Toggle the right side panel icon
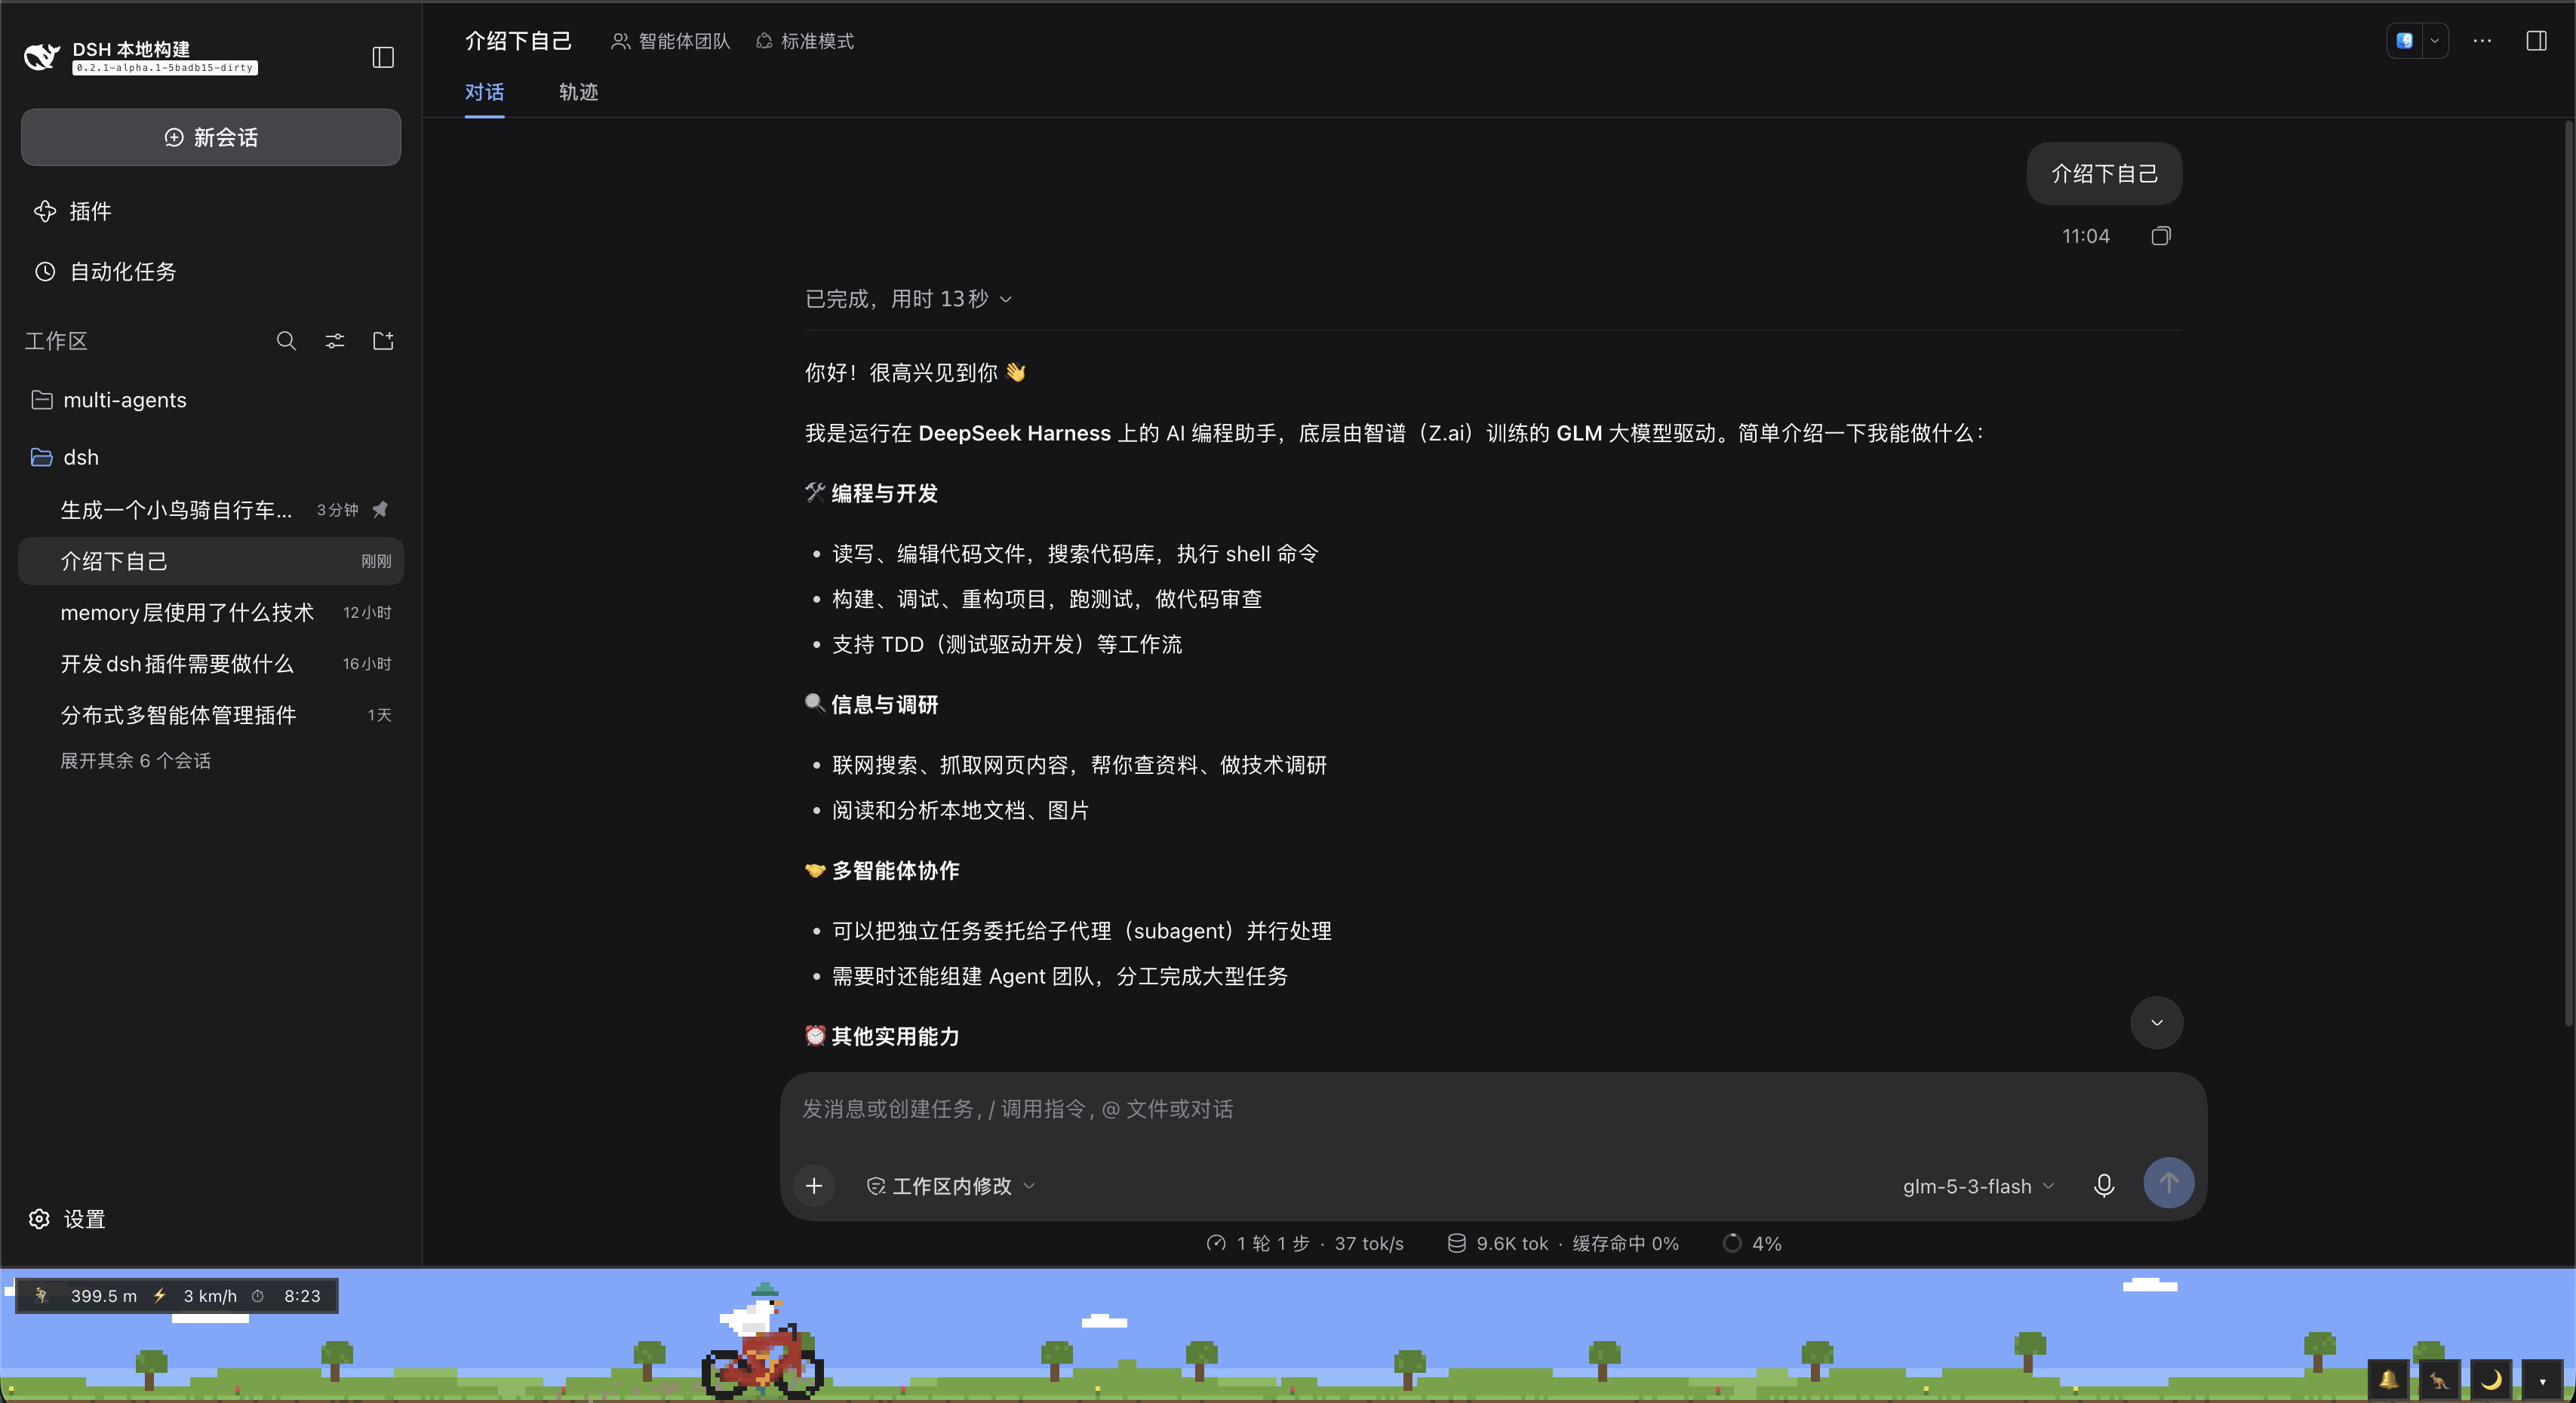This screenshot has height=1403, width=2576. (2536, 41)
